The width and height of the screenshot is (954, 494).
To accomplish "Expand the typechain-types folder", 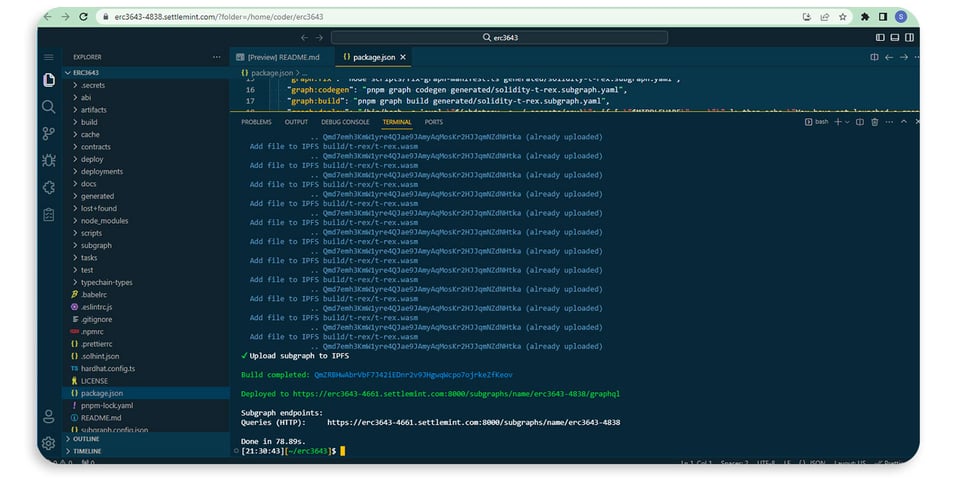I will [145, 282].
